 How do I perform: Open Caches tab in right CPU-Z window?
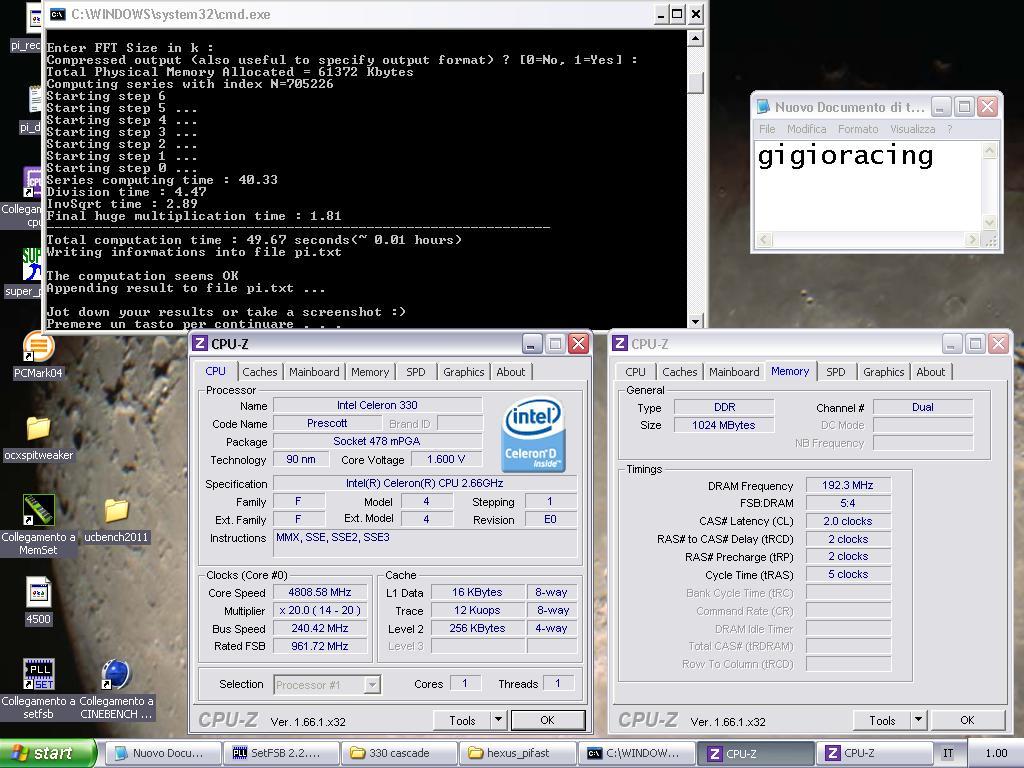pyautogui.click(x=679, y=372)
